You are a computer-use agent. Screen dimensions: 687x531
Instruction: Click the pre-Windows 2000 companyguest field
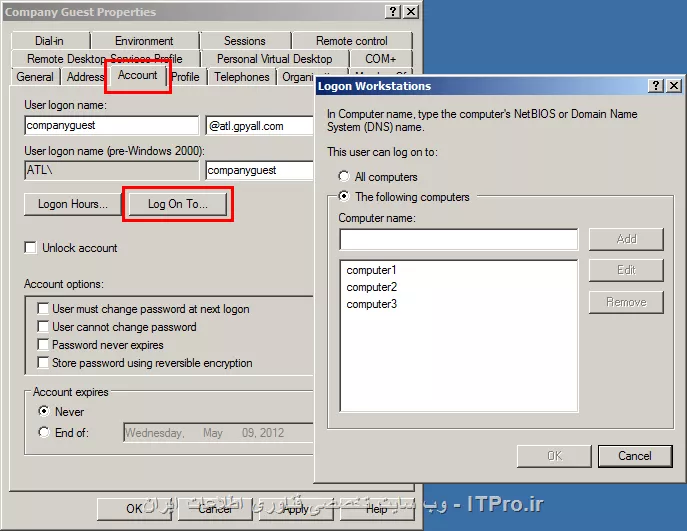click(259, 170)
